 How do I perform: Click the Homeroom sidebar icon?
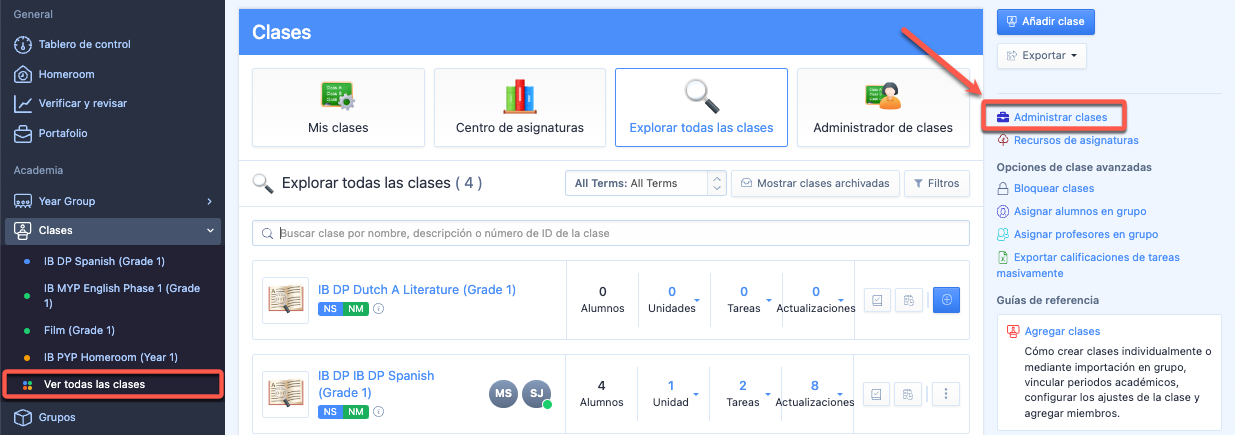[25, 74]
